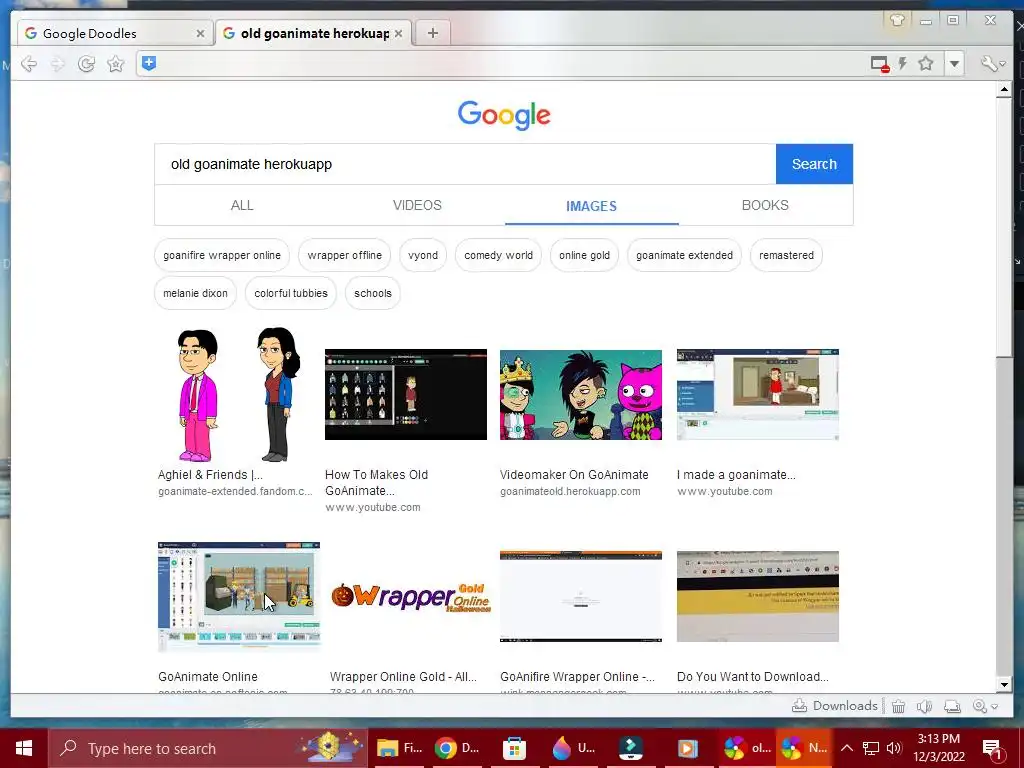Click the screen capture icon with red badge
Screen dimensions: 1024x768
[880, 64]
